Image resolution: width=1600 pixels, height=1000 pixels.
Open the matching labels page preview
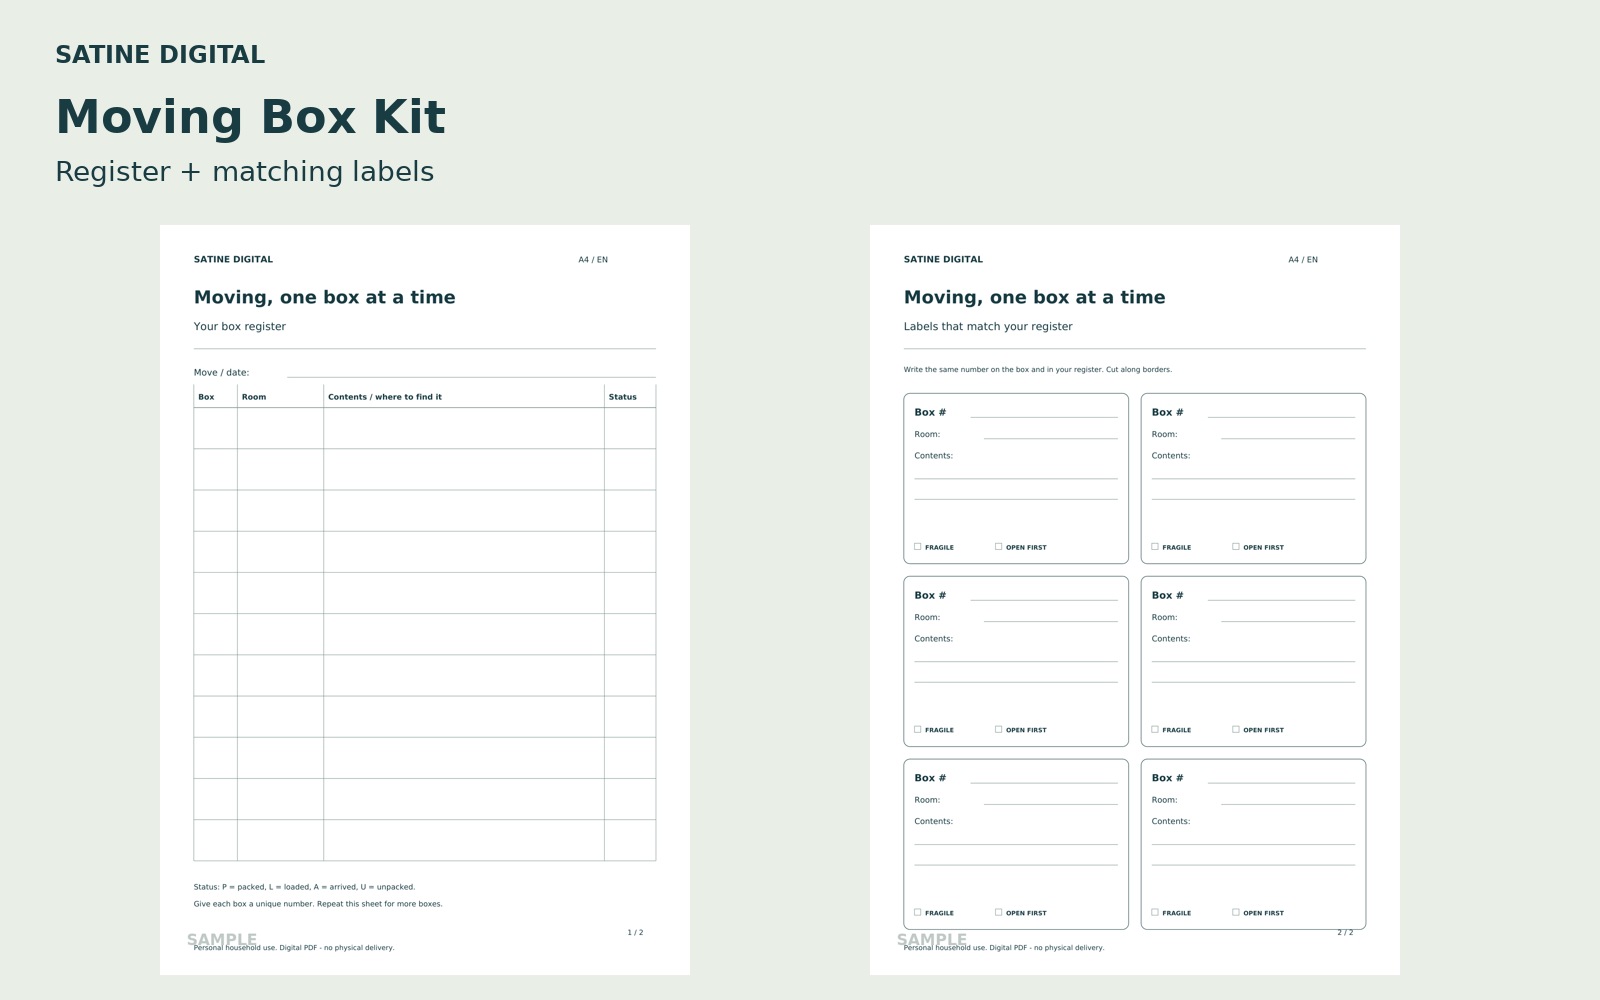click(x=1135, y=600)
